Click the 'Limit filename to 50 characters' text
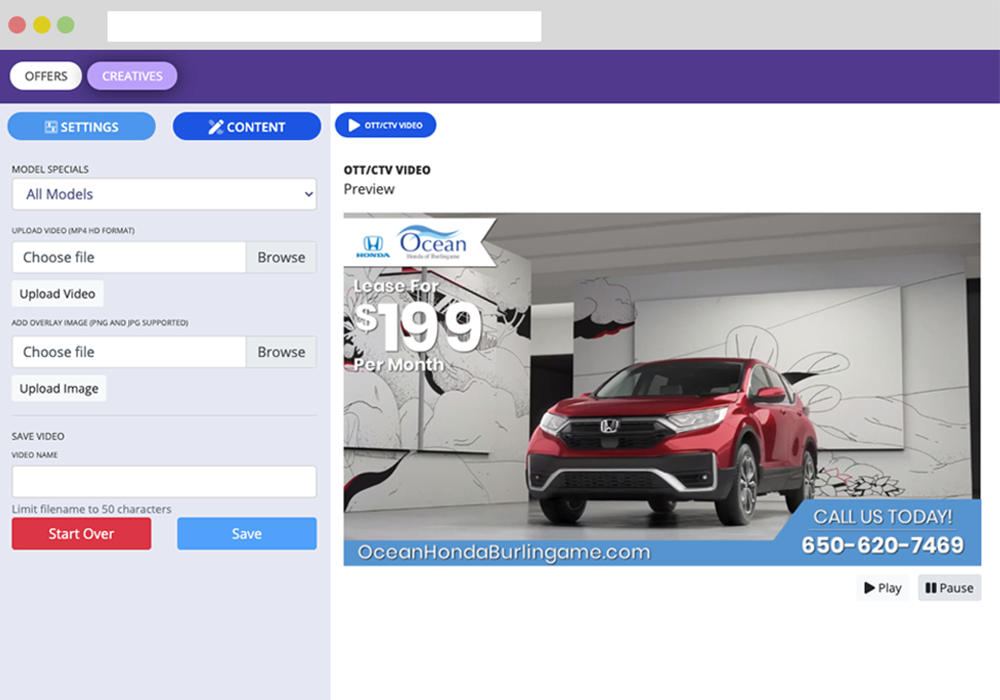Image resolution: width=1000 pixels, height=700 pixels. pos(91,509)
